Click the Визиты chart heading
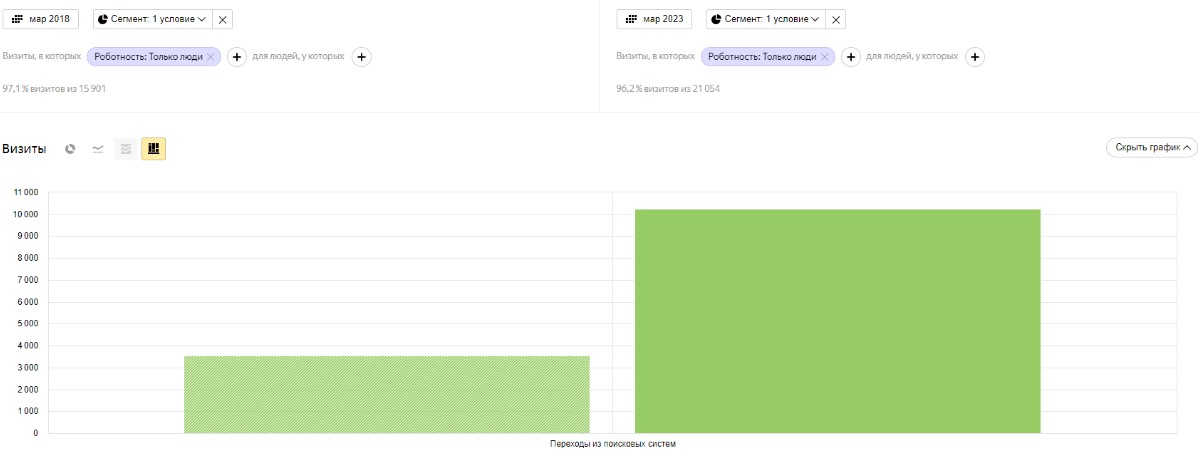Screen dimensions: 1200x458 click(x=24, y=149)
